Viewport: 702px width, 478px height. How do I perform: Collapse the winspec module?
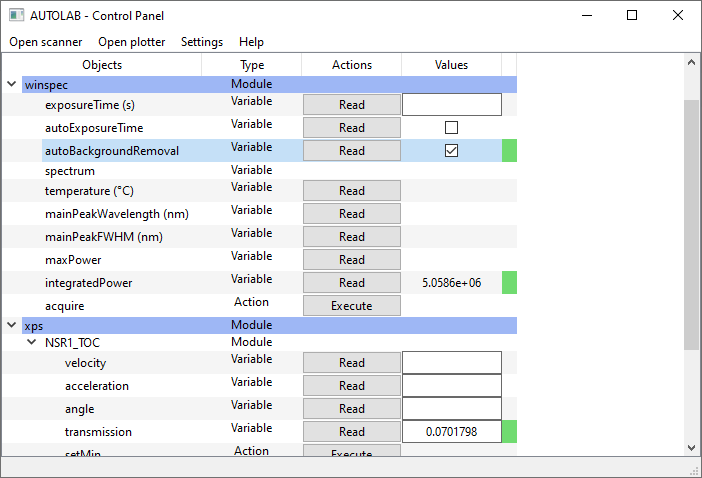(12, 84)
